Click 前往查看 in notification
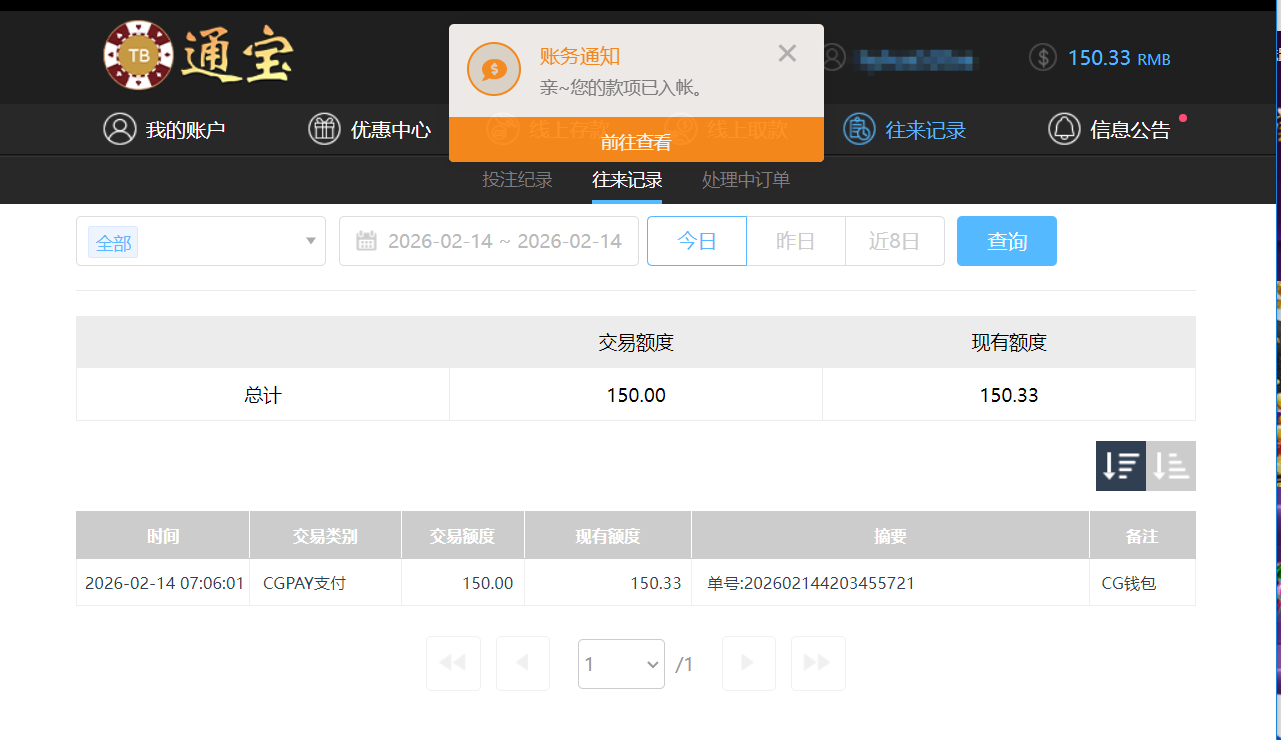Viewport: 1281px width, 740px height. click(636, 142)
